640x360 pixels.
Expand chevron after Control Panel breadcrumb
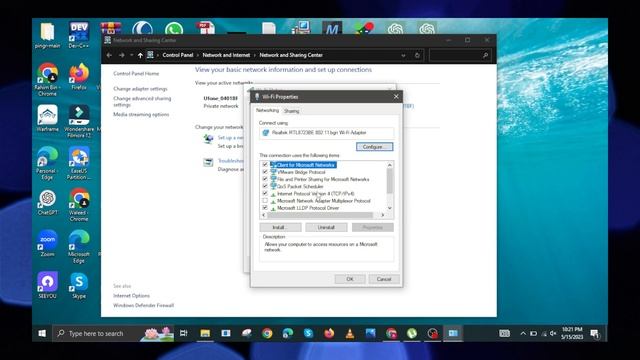coord(198,55)
